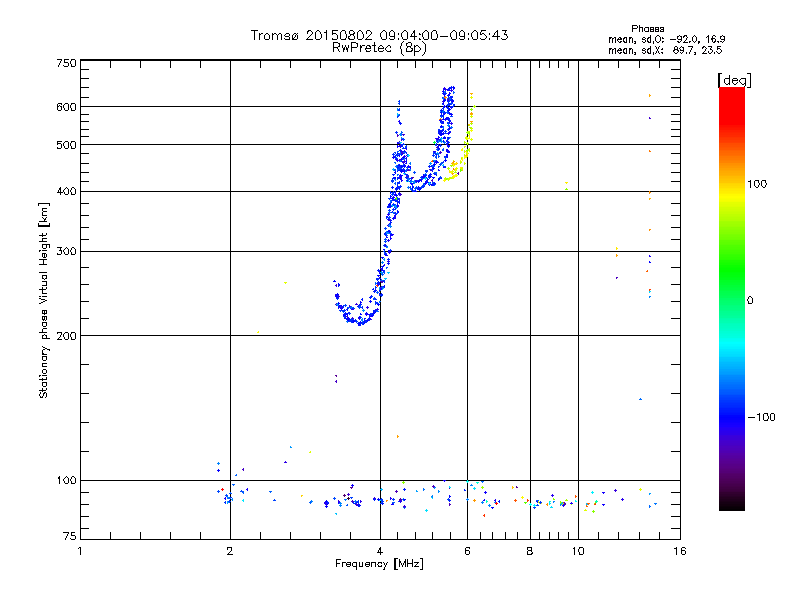The height and width of the screenshot is (600, 800).
Task: Click the x-axis '16' tick label
Action: pos(680,551)
